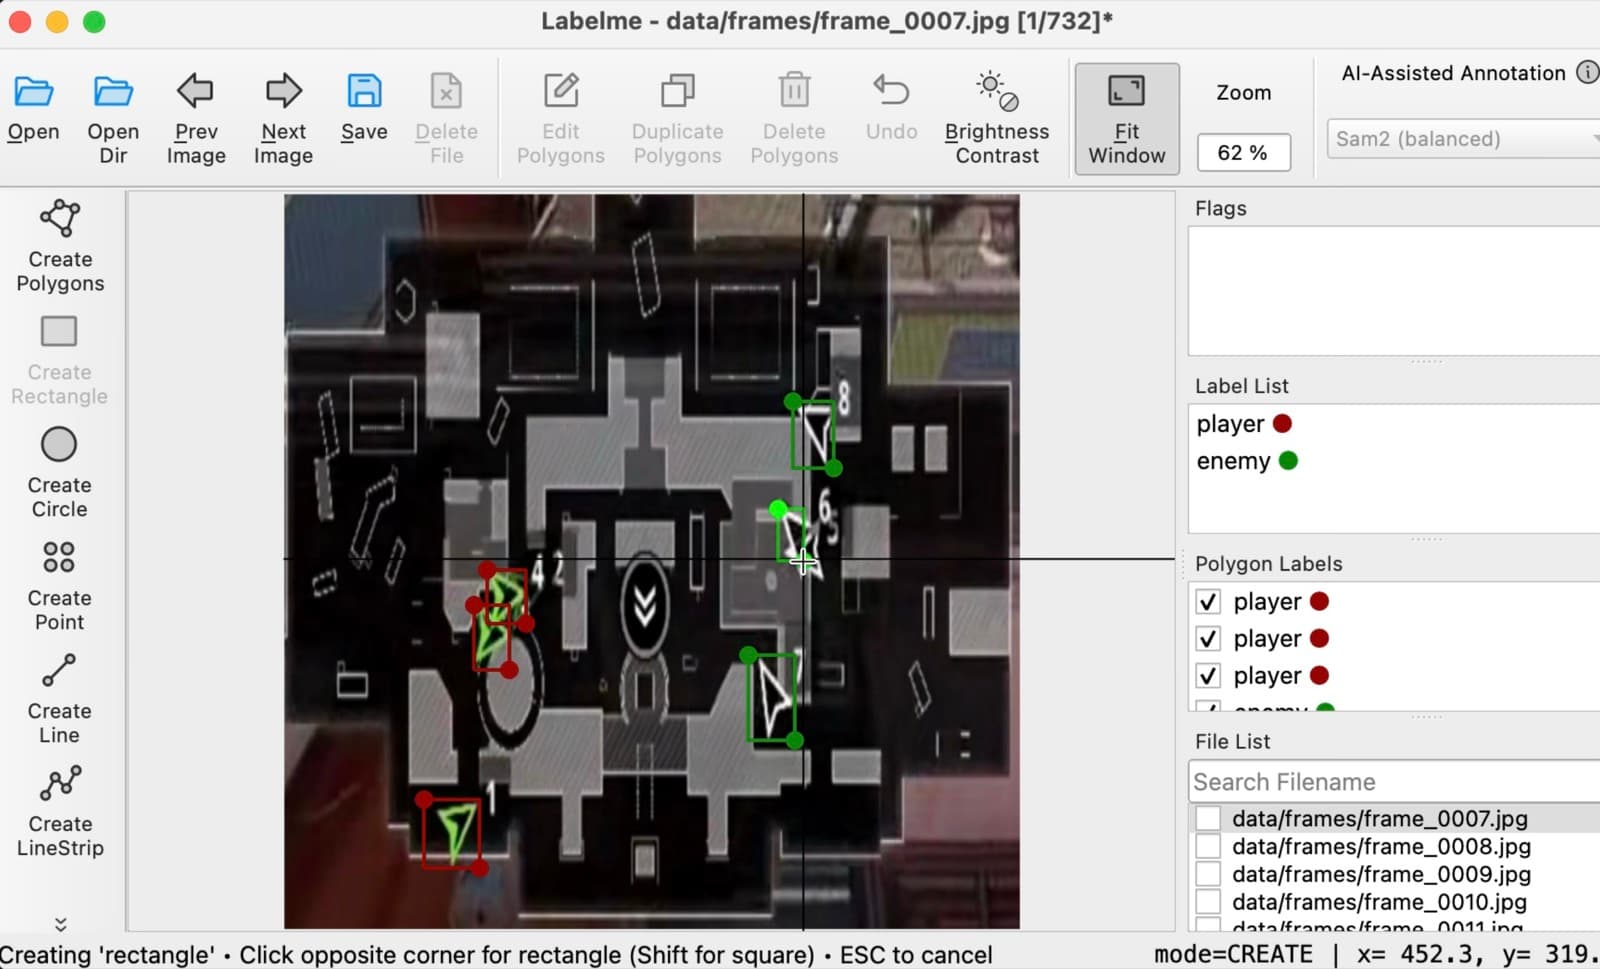Click red color dot beside player label
The width and height of the screenshot is (1600, 969).
1282,424
